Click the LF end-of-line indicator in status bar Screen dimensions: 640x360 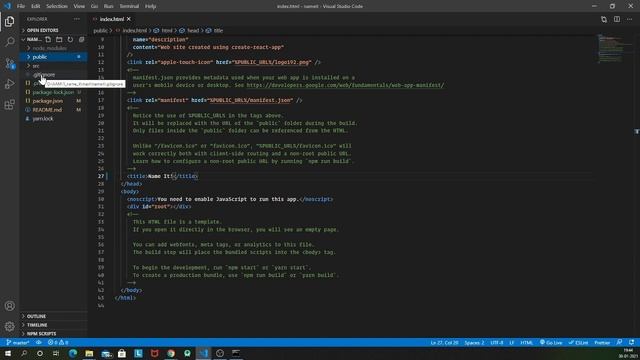click(x=511, y=342)
